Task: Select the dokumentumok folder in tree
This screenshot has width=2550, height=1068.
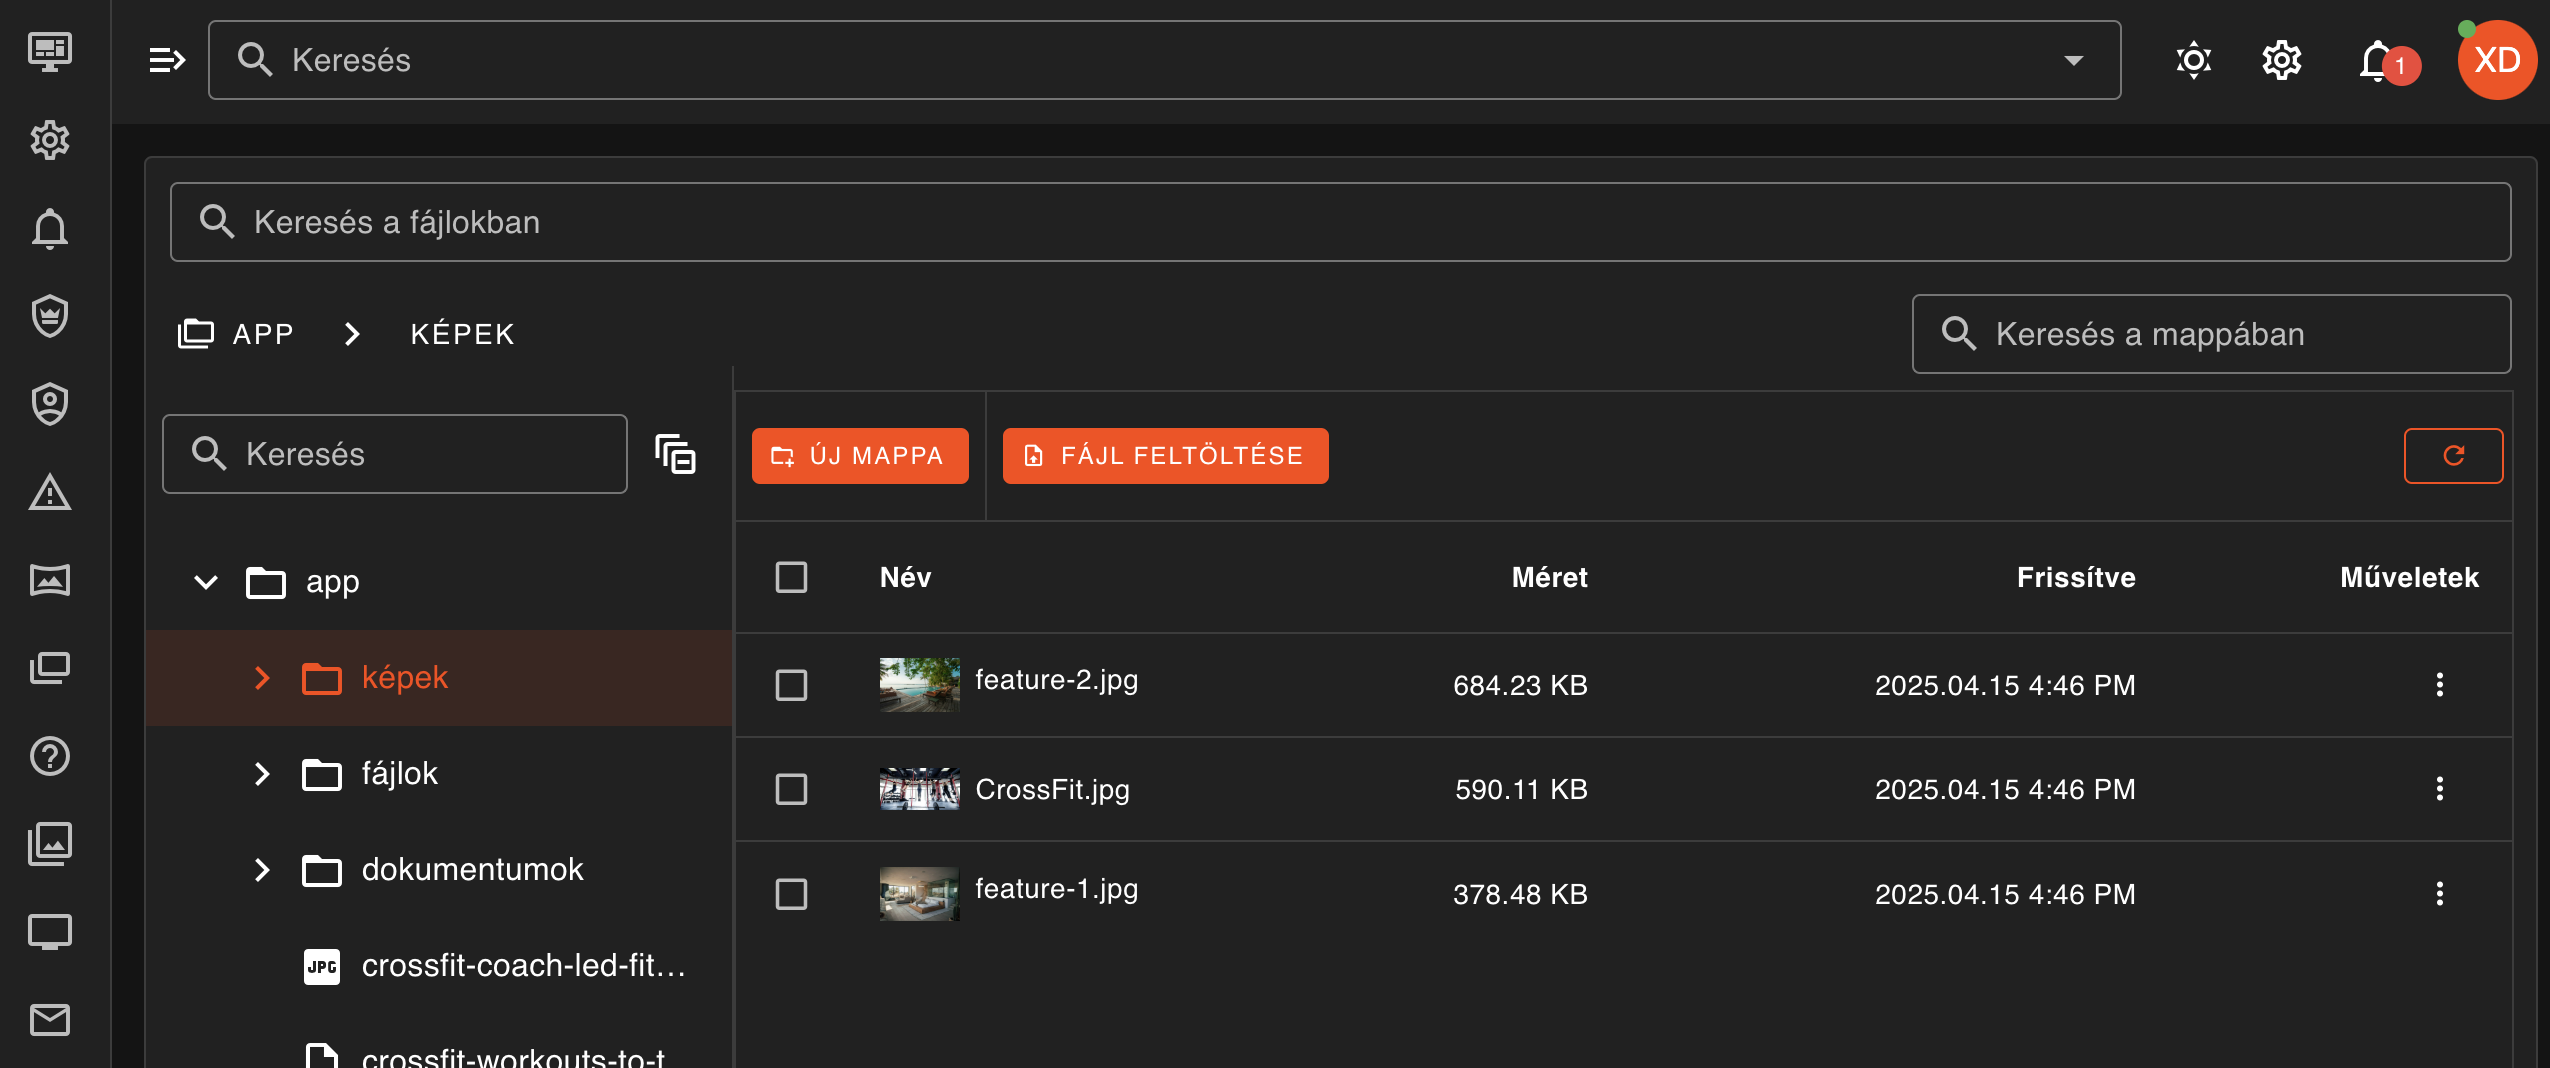Action: [472, 870]
